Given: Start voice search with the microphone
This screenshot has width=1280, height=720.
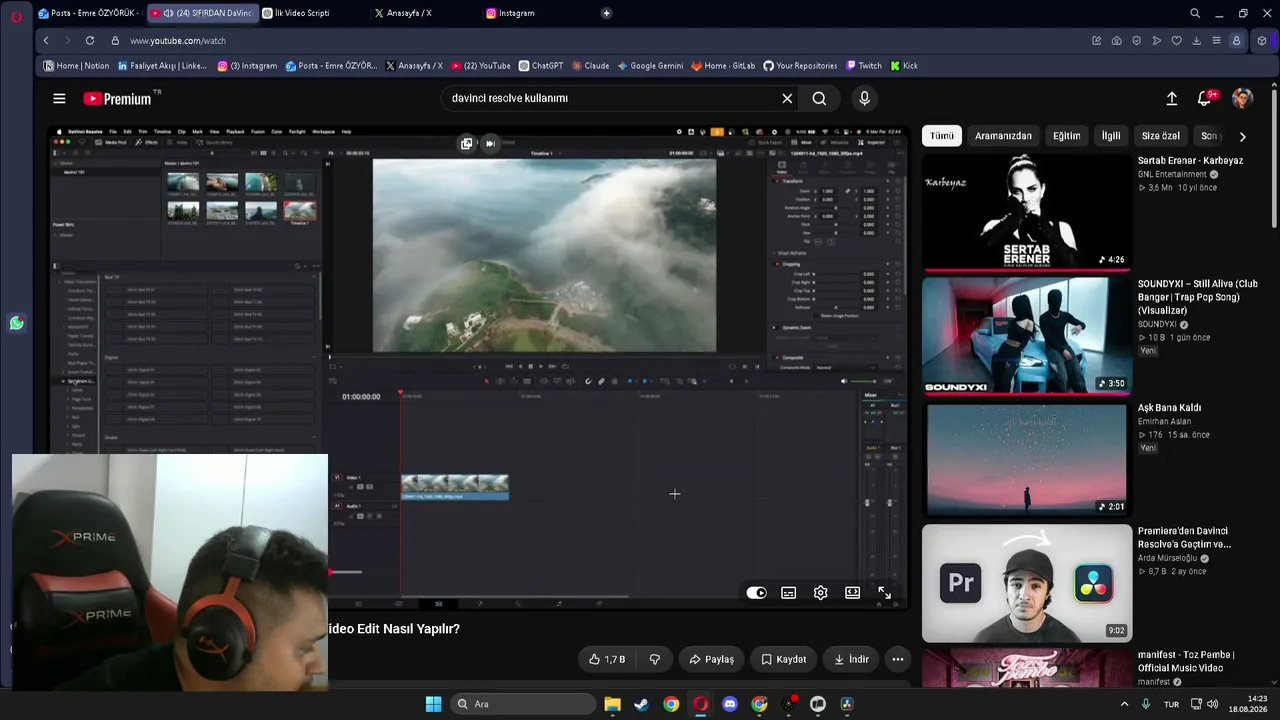Looking at the screenshot, I should (865, 98).
